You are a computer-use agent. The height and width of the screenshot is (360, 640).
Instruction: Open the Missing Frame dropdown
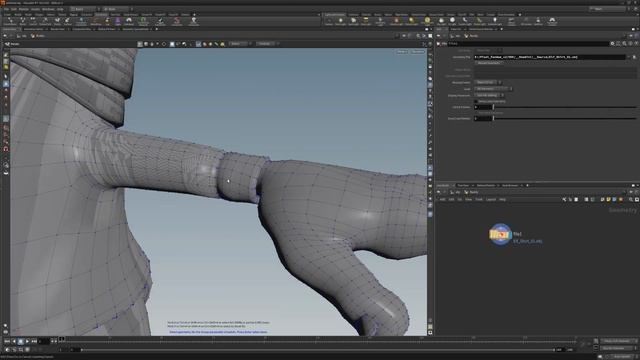pos(489,82)
